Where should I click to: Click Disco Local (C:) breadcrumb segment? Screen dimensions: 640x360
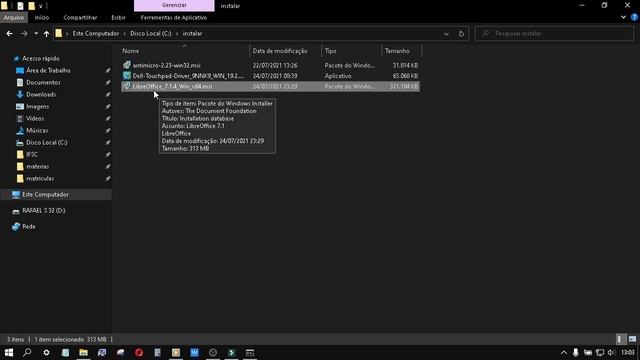(x=151, y=33)
